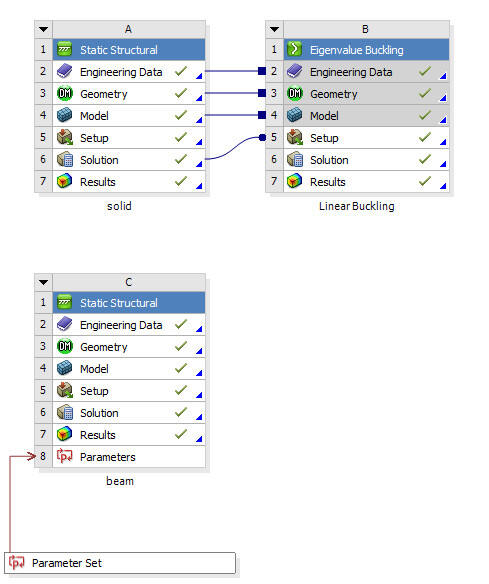Viewport: 489px width, 584px height.
Task: Click the Engineering Data book icon in system C
Action: (x=65, y=324)
